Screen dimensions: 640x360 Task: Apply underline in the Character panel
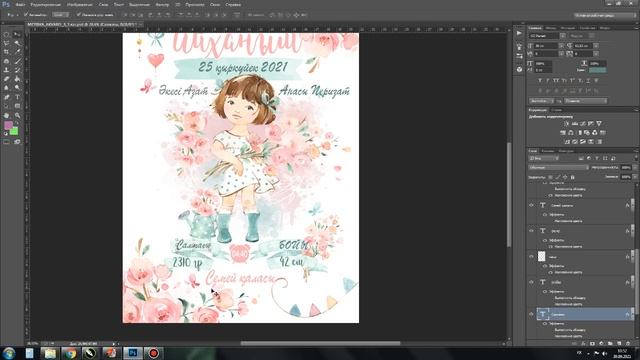tap(588, 80)
